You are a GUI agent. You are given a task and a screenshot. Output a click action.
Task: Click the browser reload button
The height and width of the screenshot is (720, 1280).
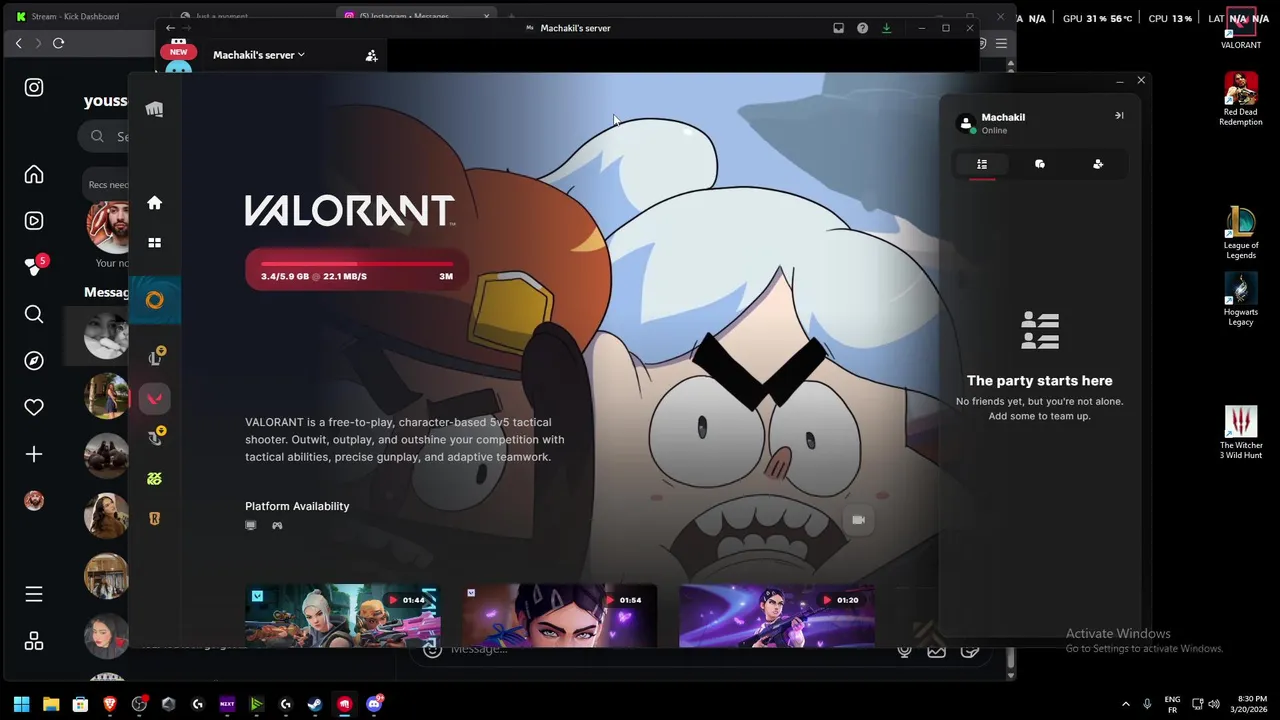pyautogui.click(x=58, y=43)
